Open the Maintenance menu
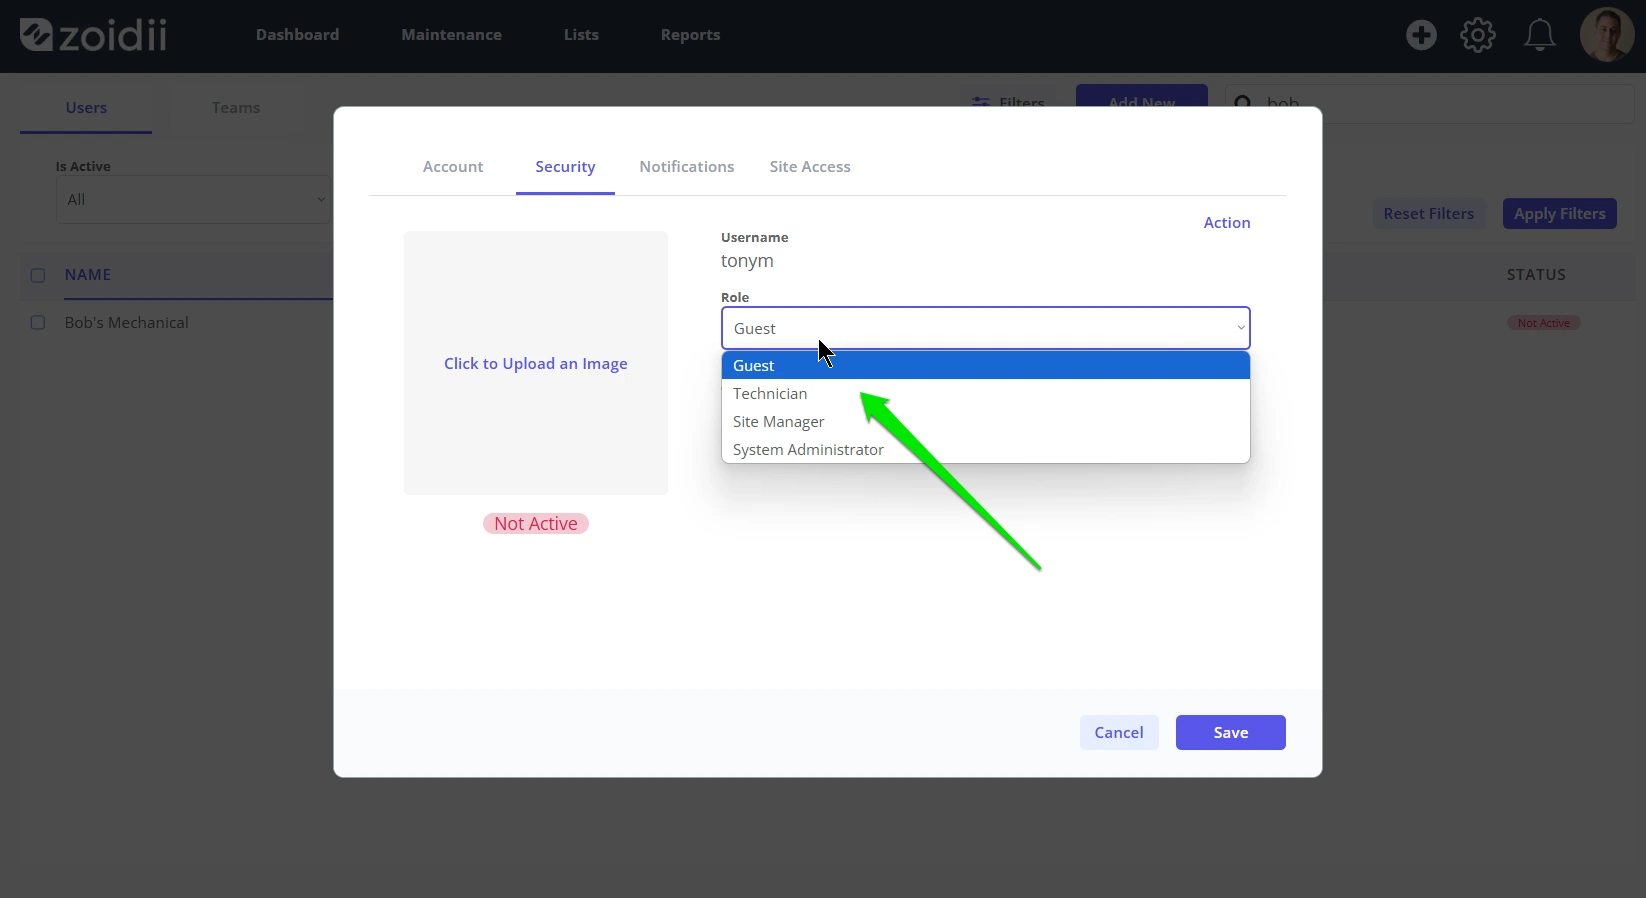 [451, 35]
